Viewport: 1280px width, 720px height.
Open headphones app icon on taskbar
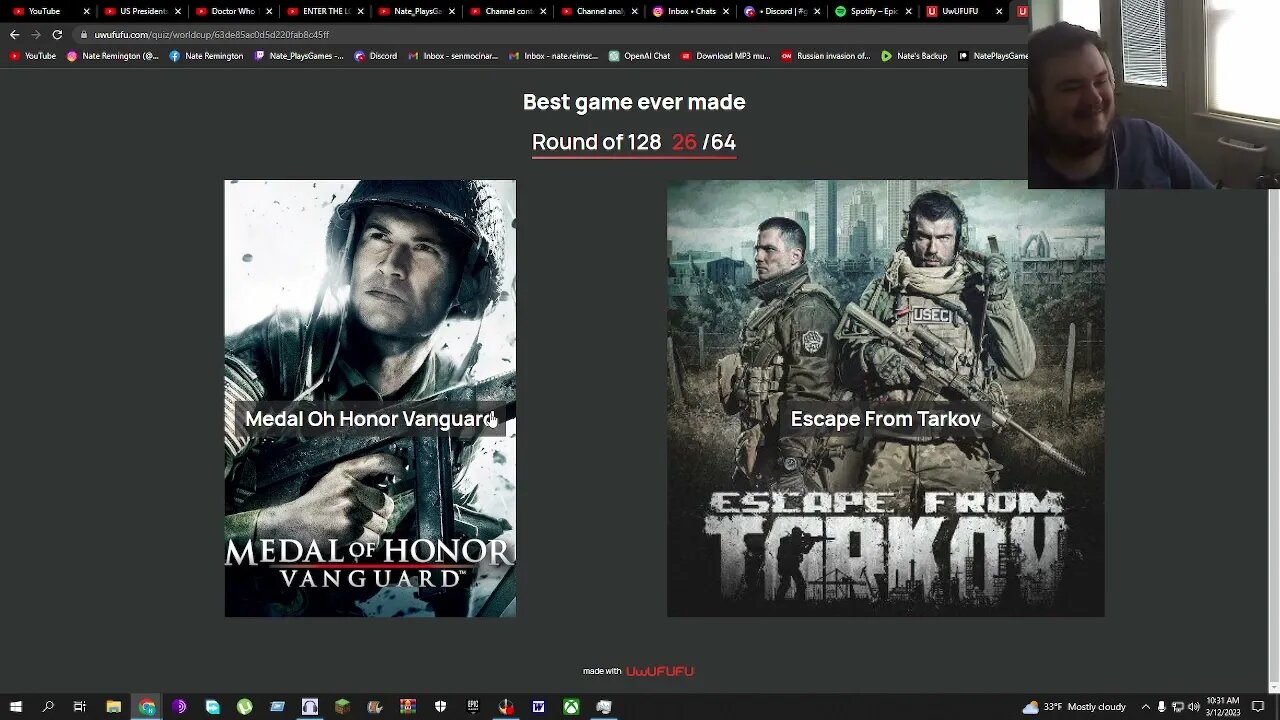310,707
